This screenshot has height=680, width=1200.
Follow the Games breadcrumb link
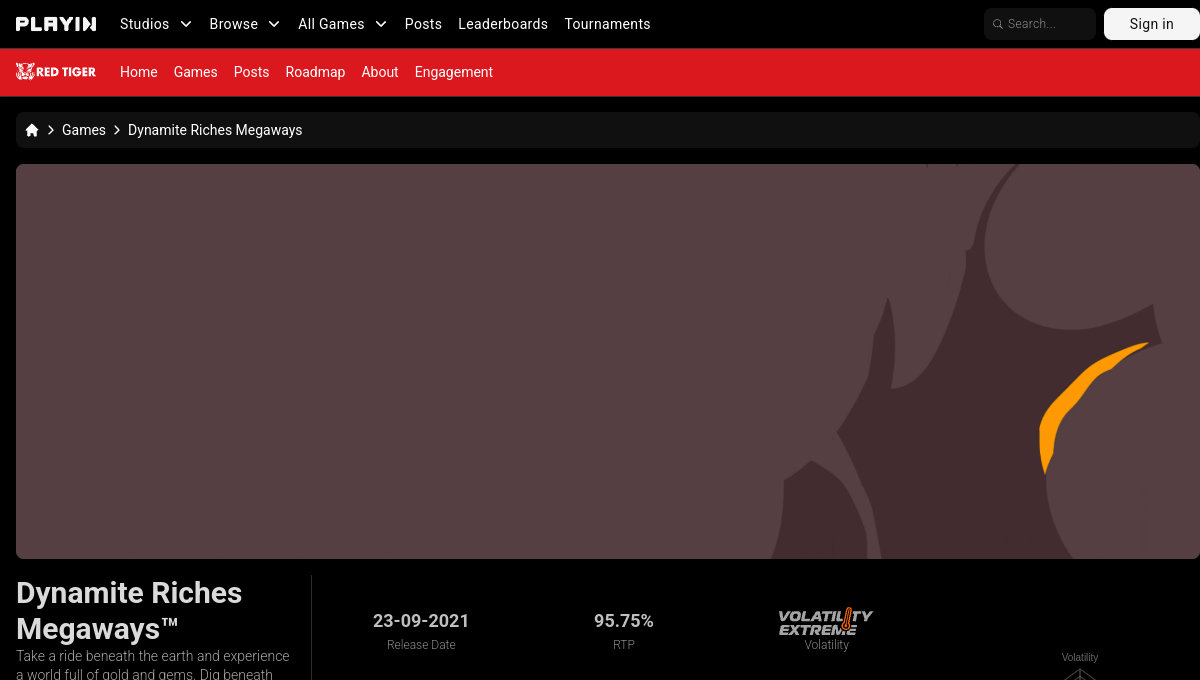click(84, 130)
